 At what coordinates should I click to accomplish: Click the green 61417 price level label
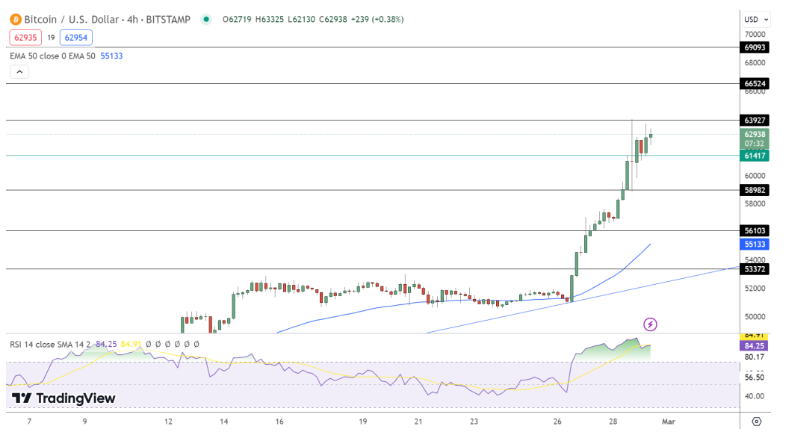point(755,155)
